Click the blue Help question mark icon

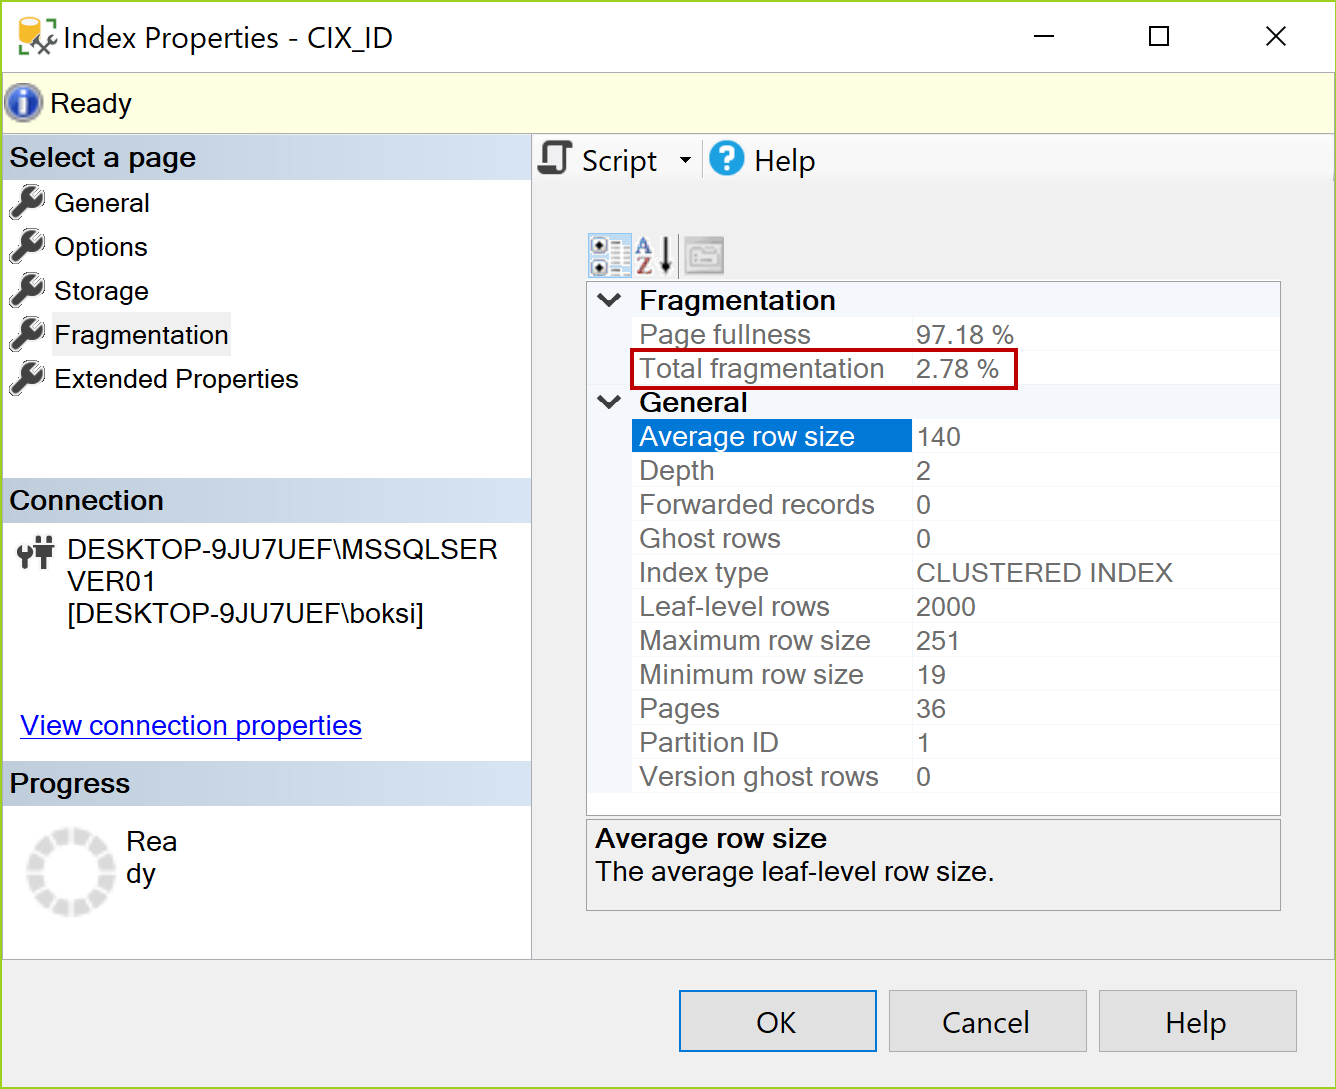[x=727, y=158]
